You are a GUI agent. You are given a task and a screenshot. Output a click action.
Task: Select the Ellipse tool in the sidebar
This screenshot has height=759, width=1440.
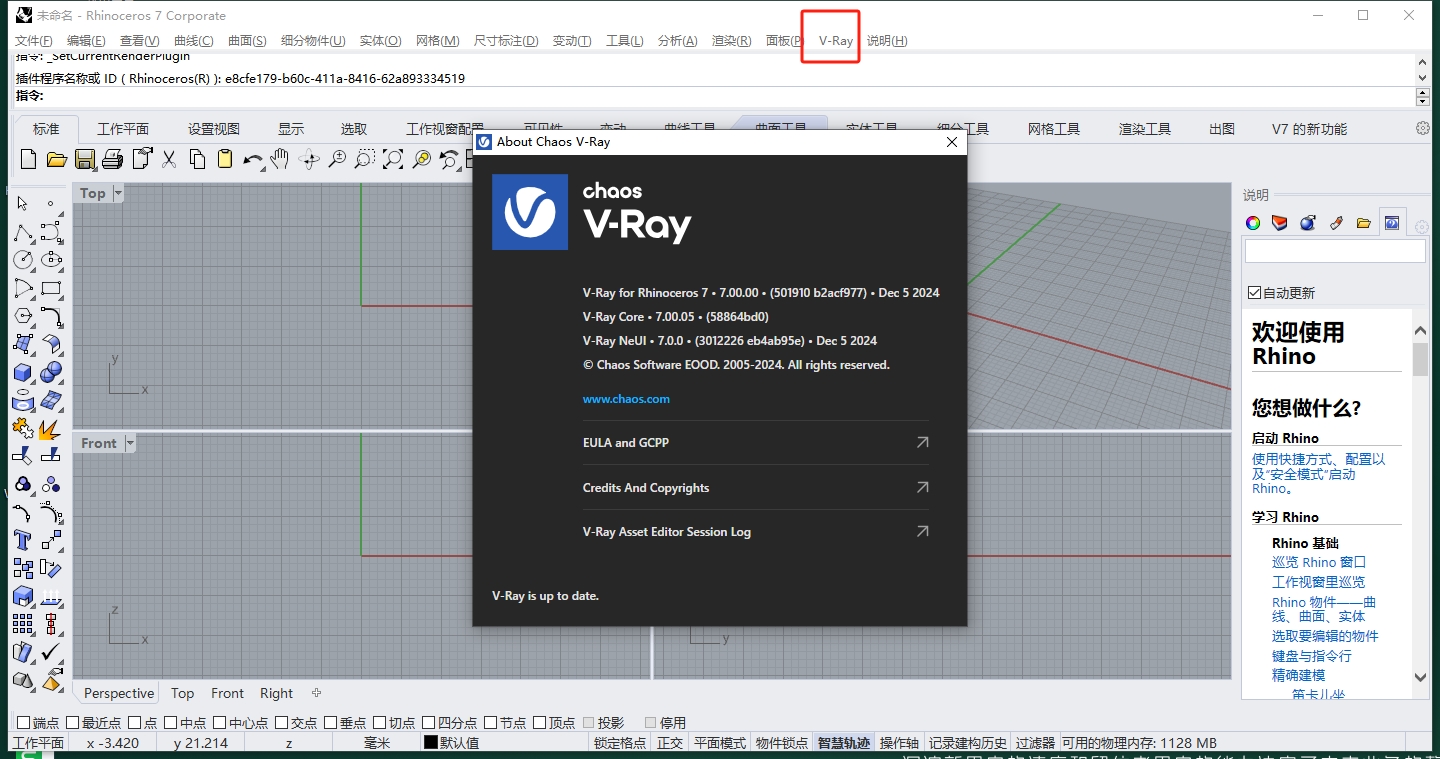[51, 260]
